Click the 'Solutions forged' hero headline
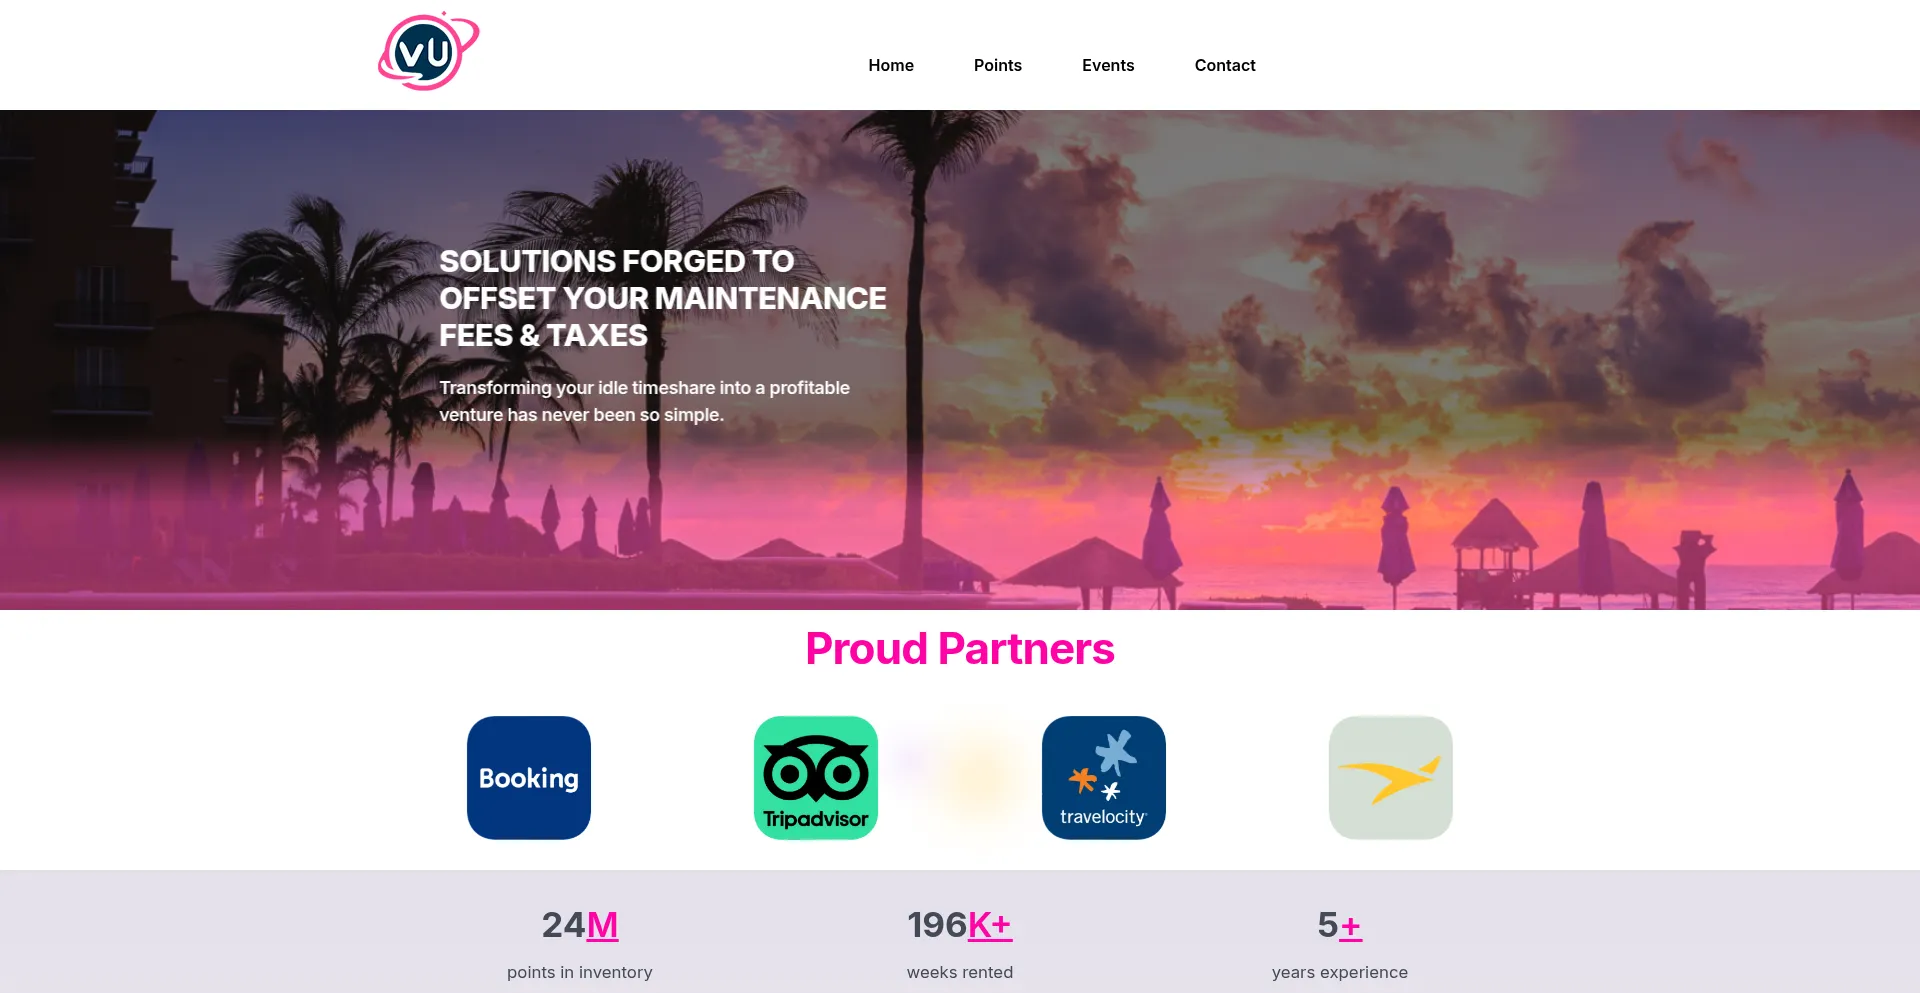 [x=662, y=298]
